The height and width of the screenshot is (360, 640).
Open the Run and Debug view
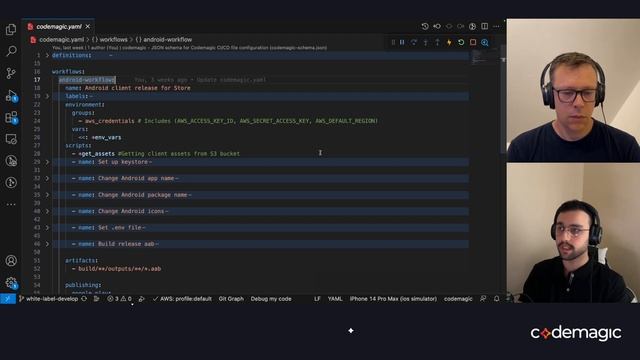tap(11, 96)
